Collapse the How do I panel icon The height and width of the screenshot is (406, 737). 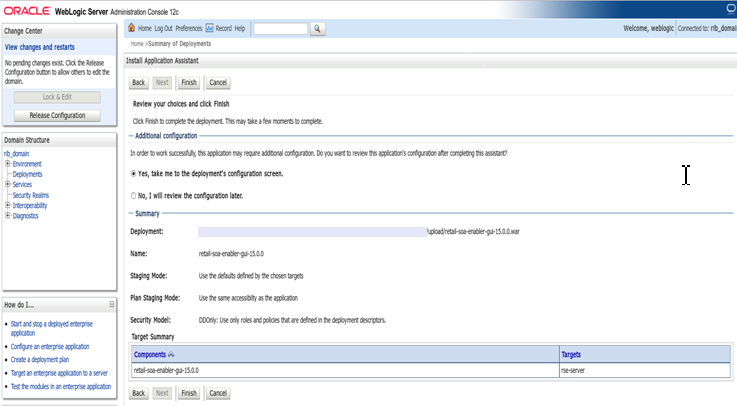(x=112, y=304)
